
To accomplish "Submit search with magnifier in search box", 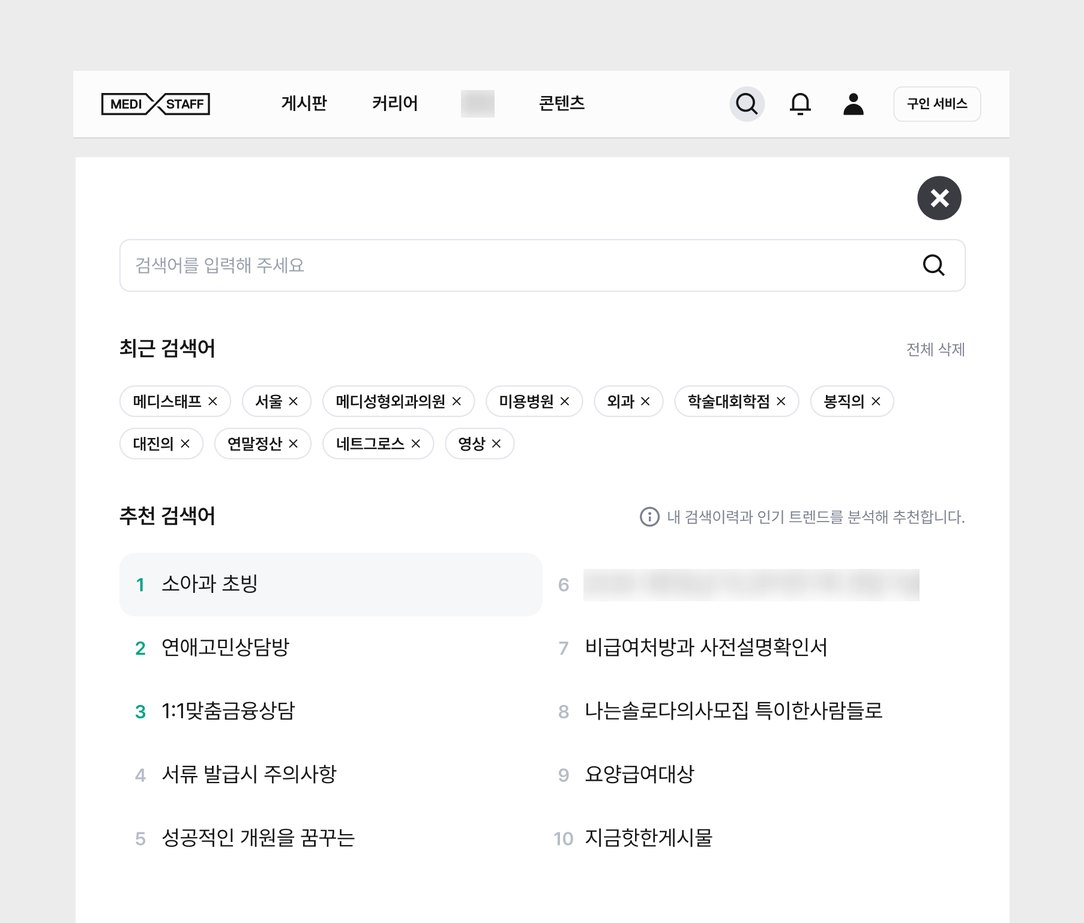I will click(933, 265).
